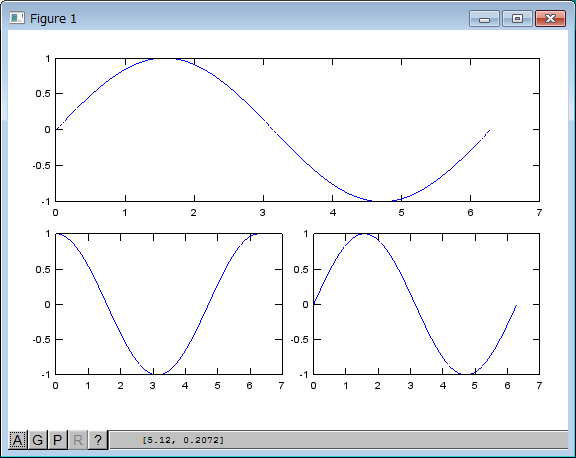Click the minimum of the bottom-left cosine curve
This screenshot has height=458, width=576.
tap(158, 374)
